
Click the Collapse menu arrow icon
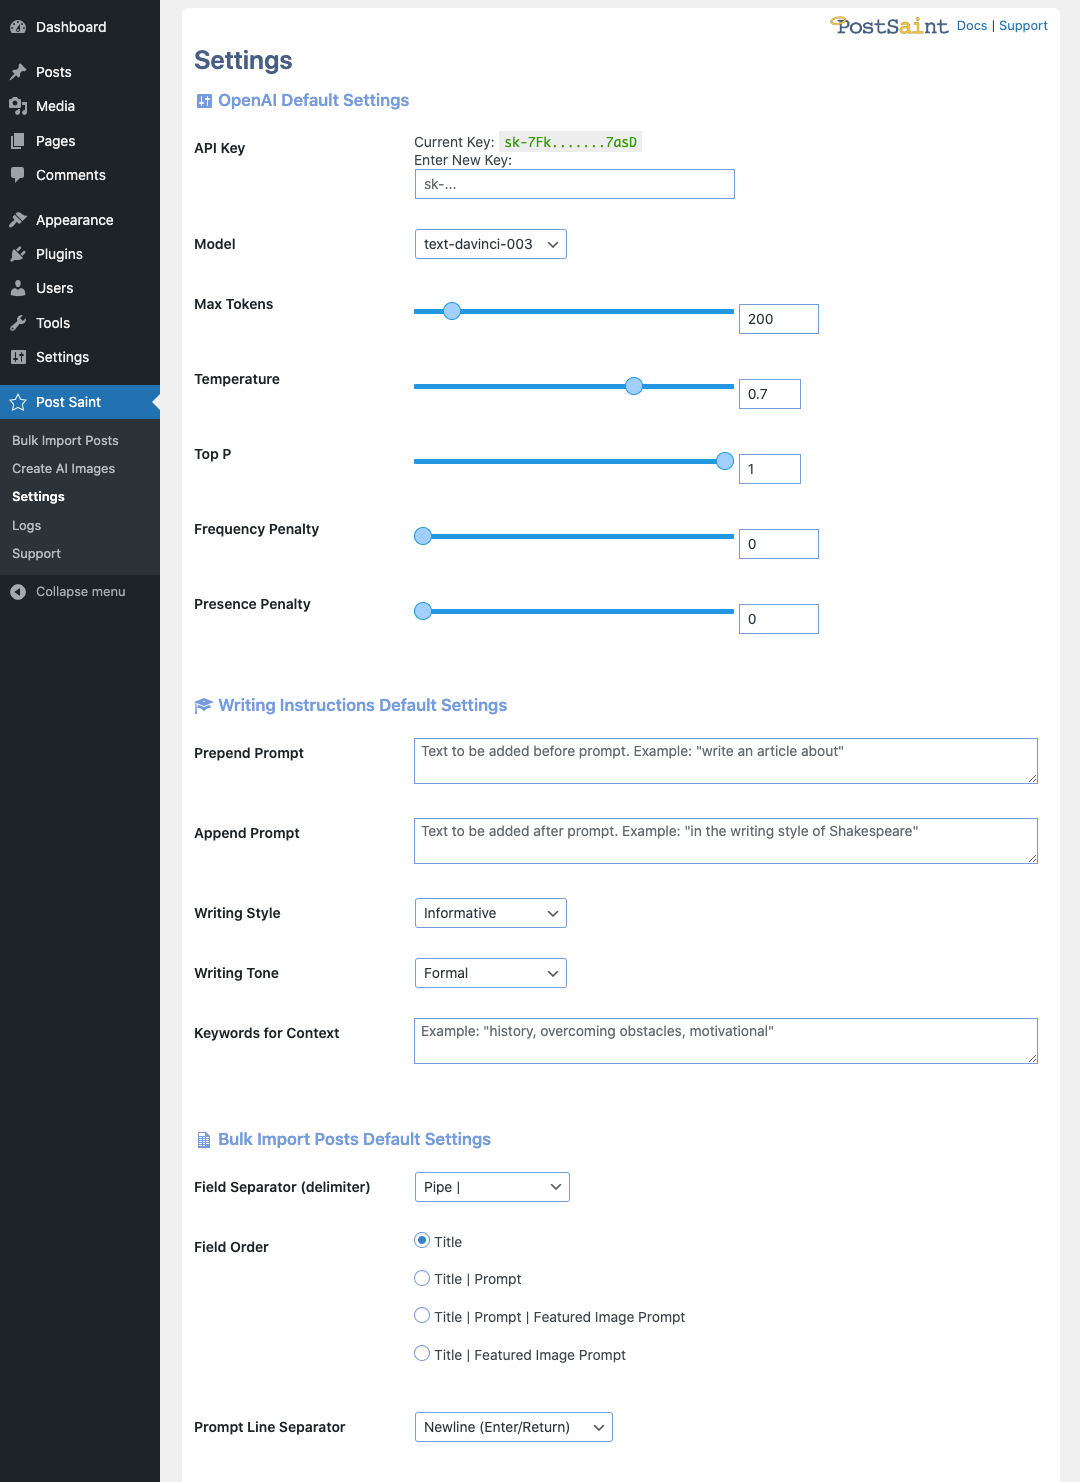pyautogui.click(x=18, y=592)
